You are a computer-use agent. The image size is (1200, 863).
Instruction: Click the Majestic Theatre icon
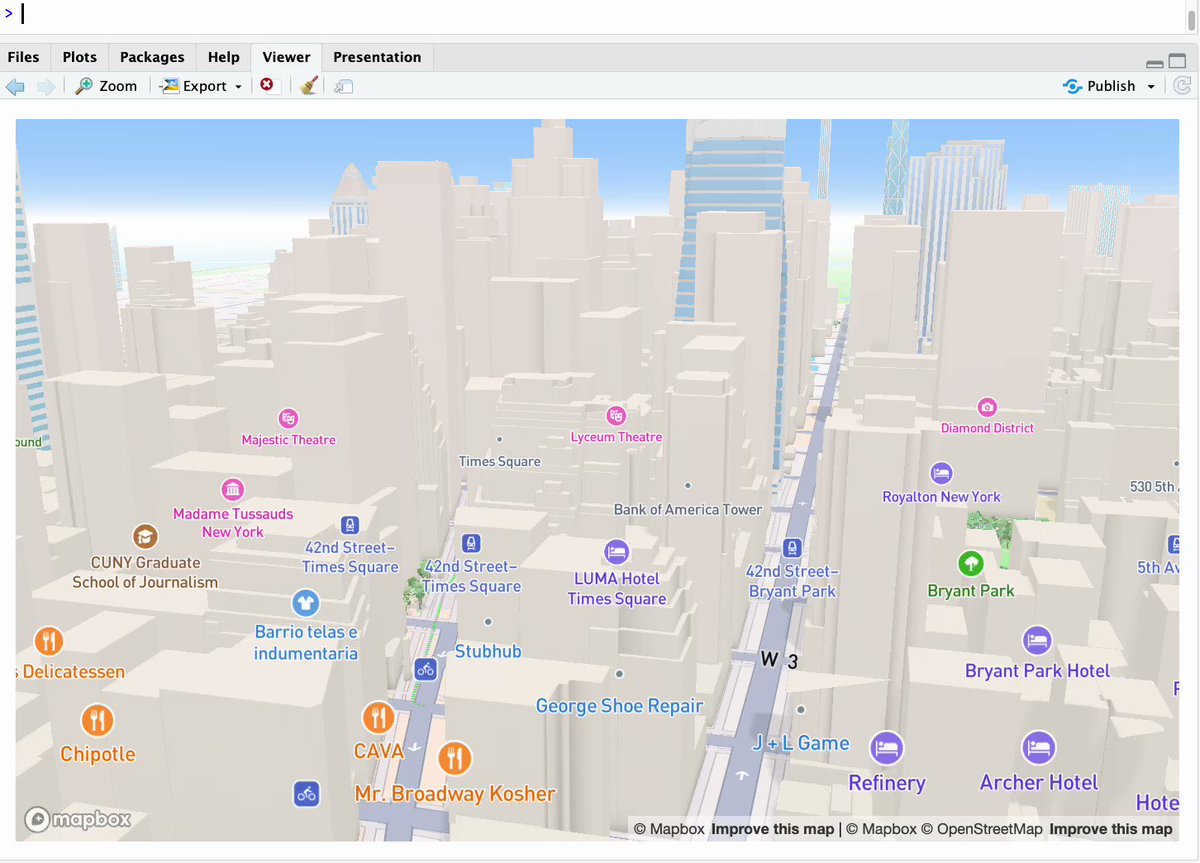(289, 418)
